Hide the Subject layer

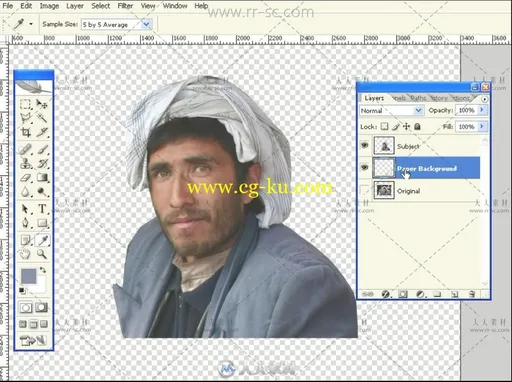click(x=365, y=145)
